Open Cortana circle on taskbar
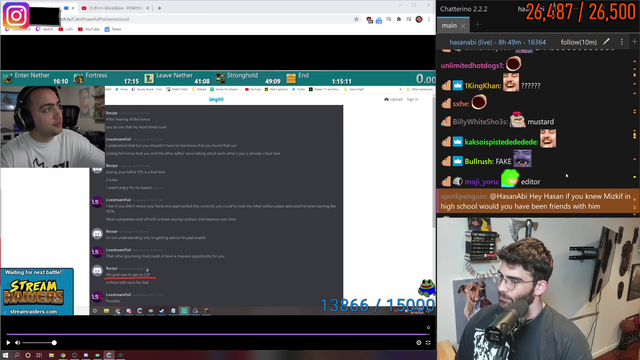 (28, 355)
